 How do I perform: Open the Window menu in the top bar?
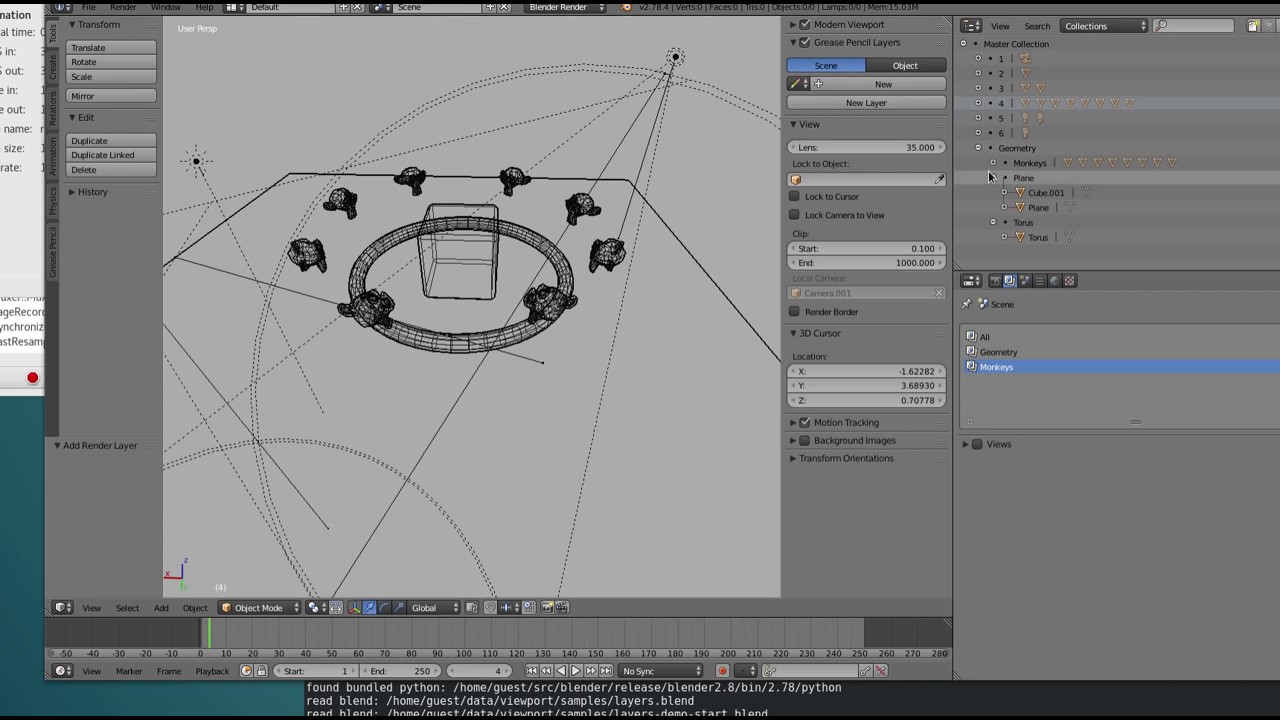click(x=165, y=7)
